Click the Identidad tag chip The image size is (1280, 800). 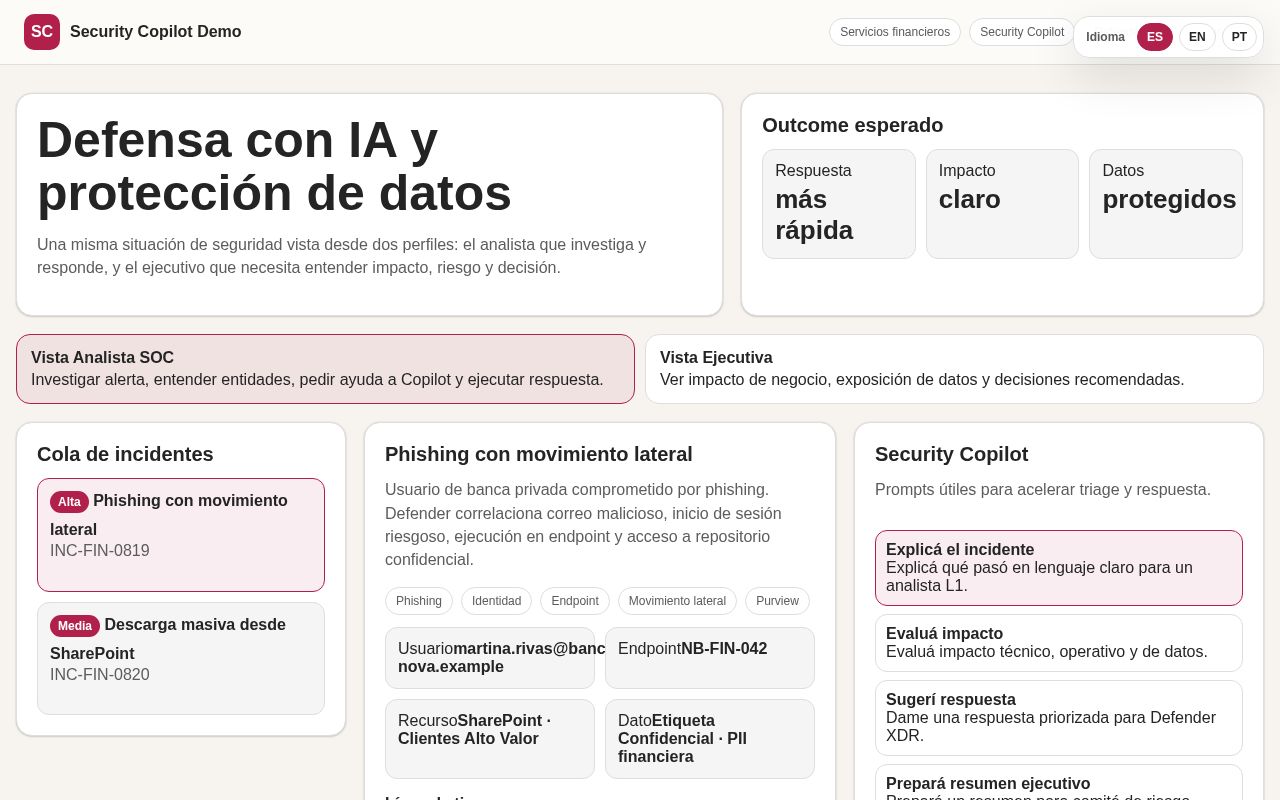click(496, 601)
